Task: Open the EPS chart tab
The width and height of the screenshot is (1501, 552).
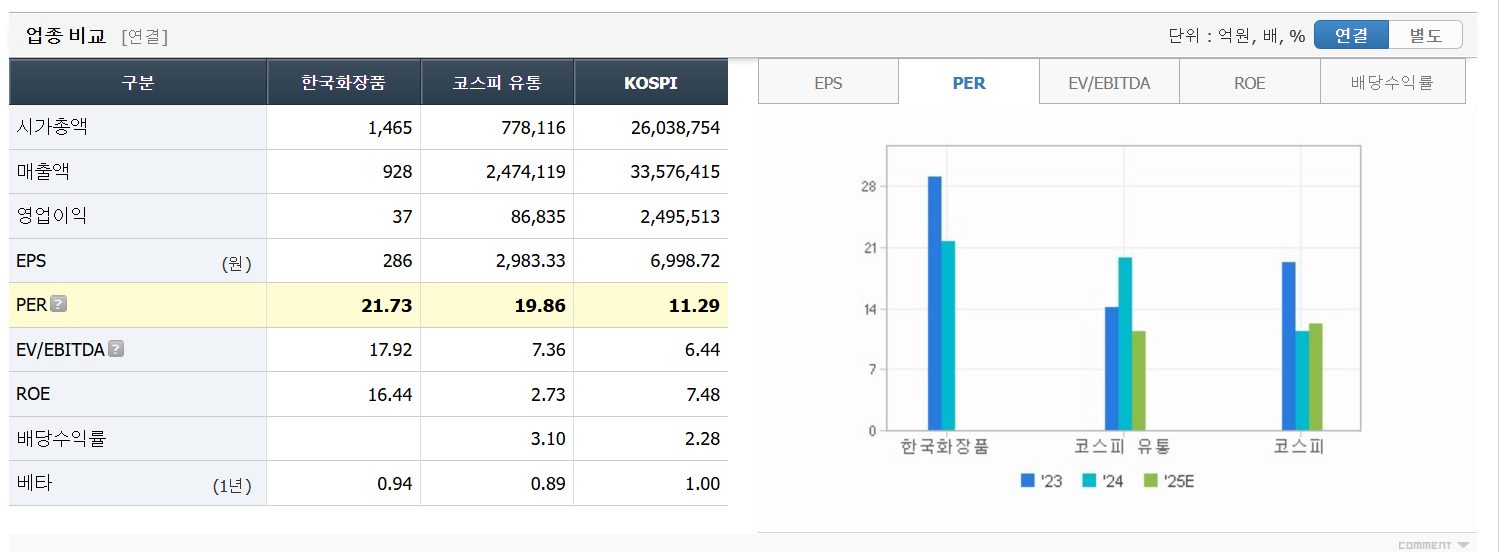Action: click(828, 82)
